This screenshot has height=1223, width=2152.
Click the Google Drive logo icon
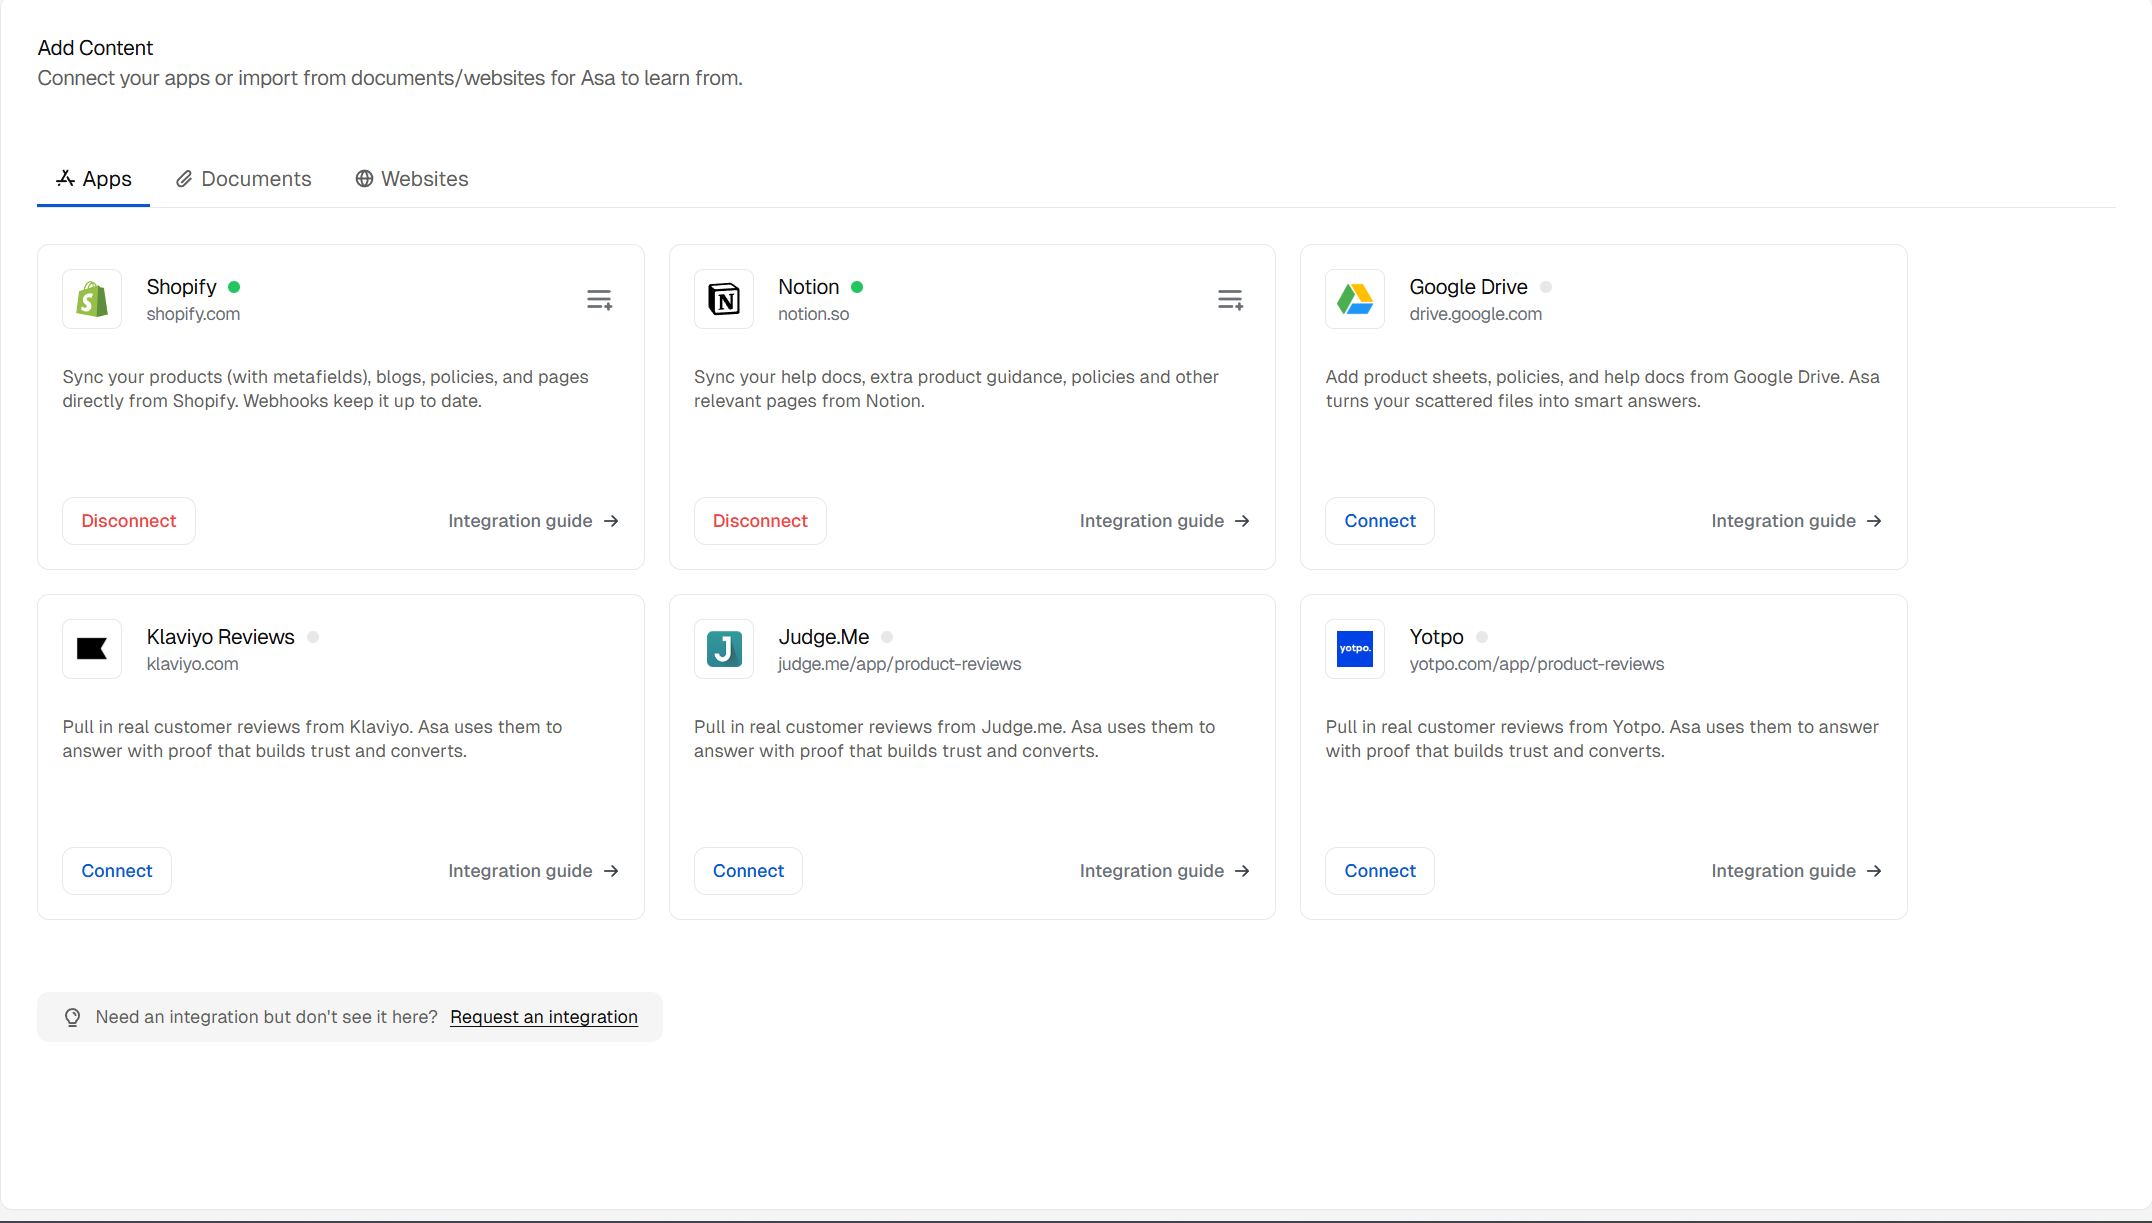tap(1355, 299)
